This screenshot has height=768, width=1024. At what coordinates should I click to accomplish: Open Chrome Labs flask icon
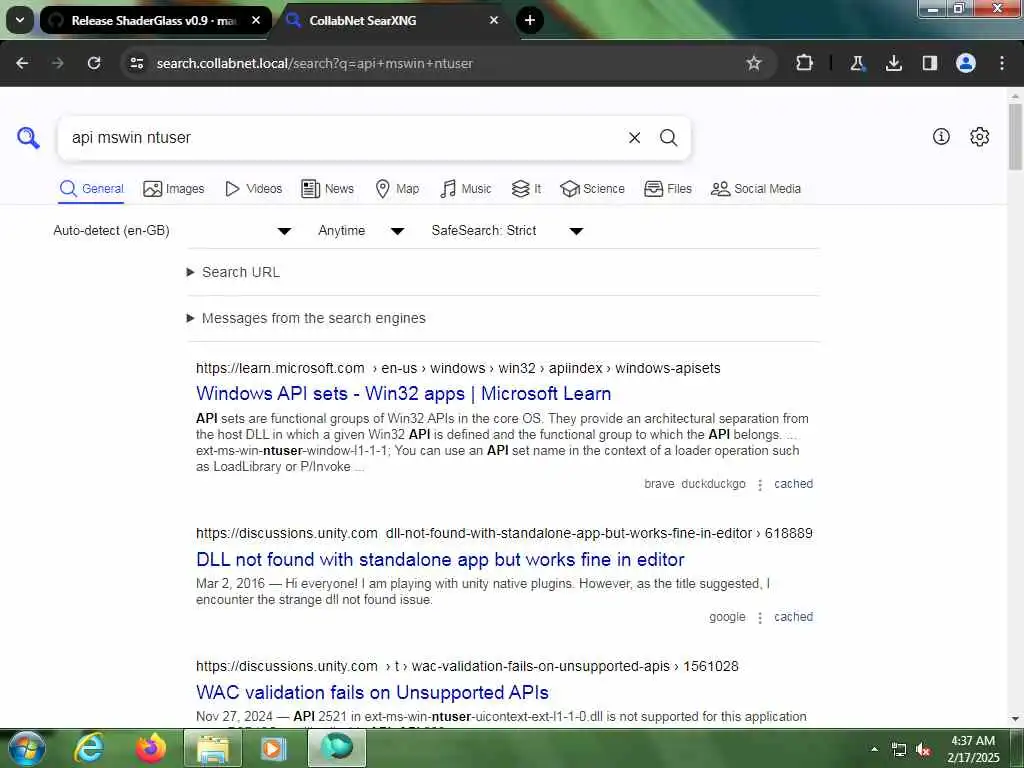857,63
